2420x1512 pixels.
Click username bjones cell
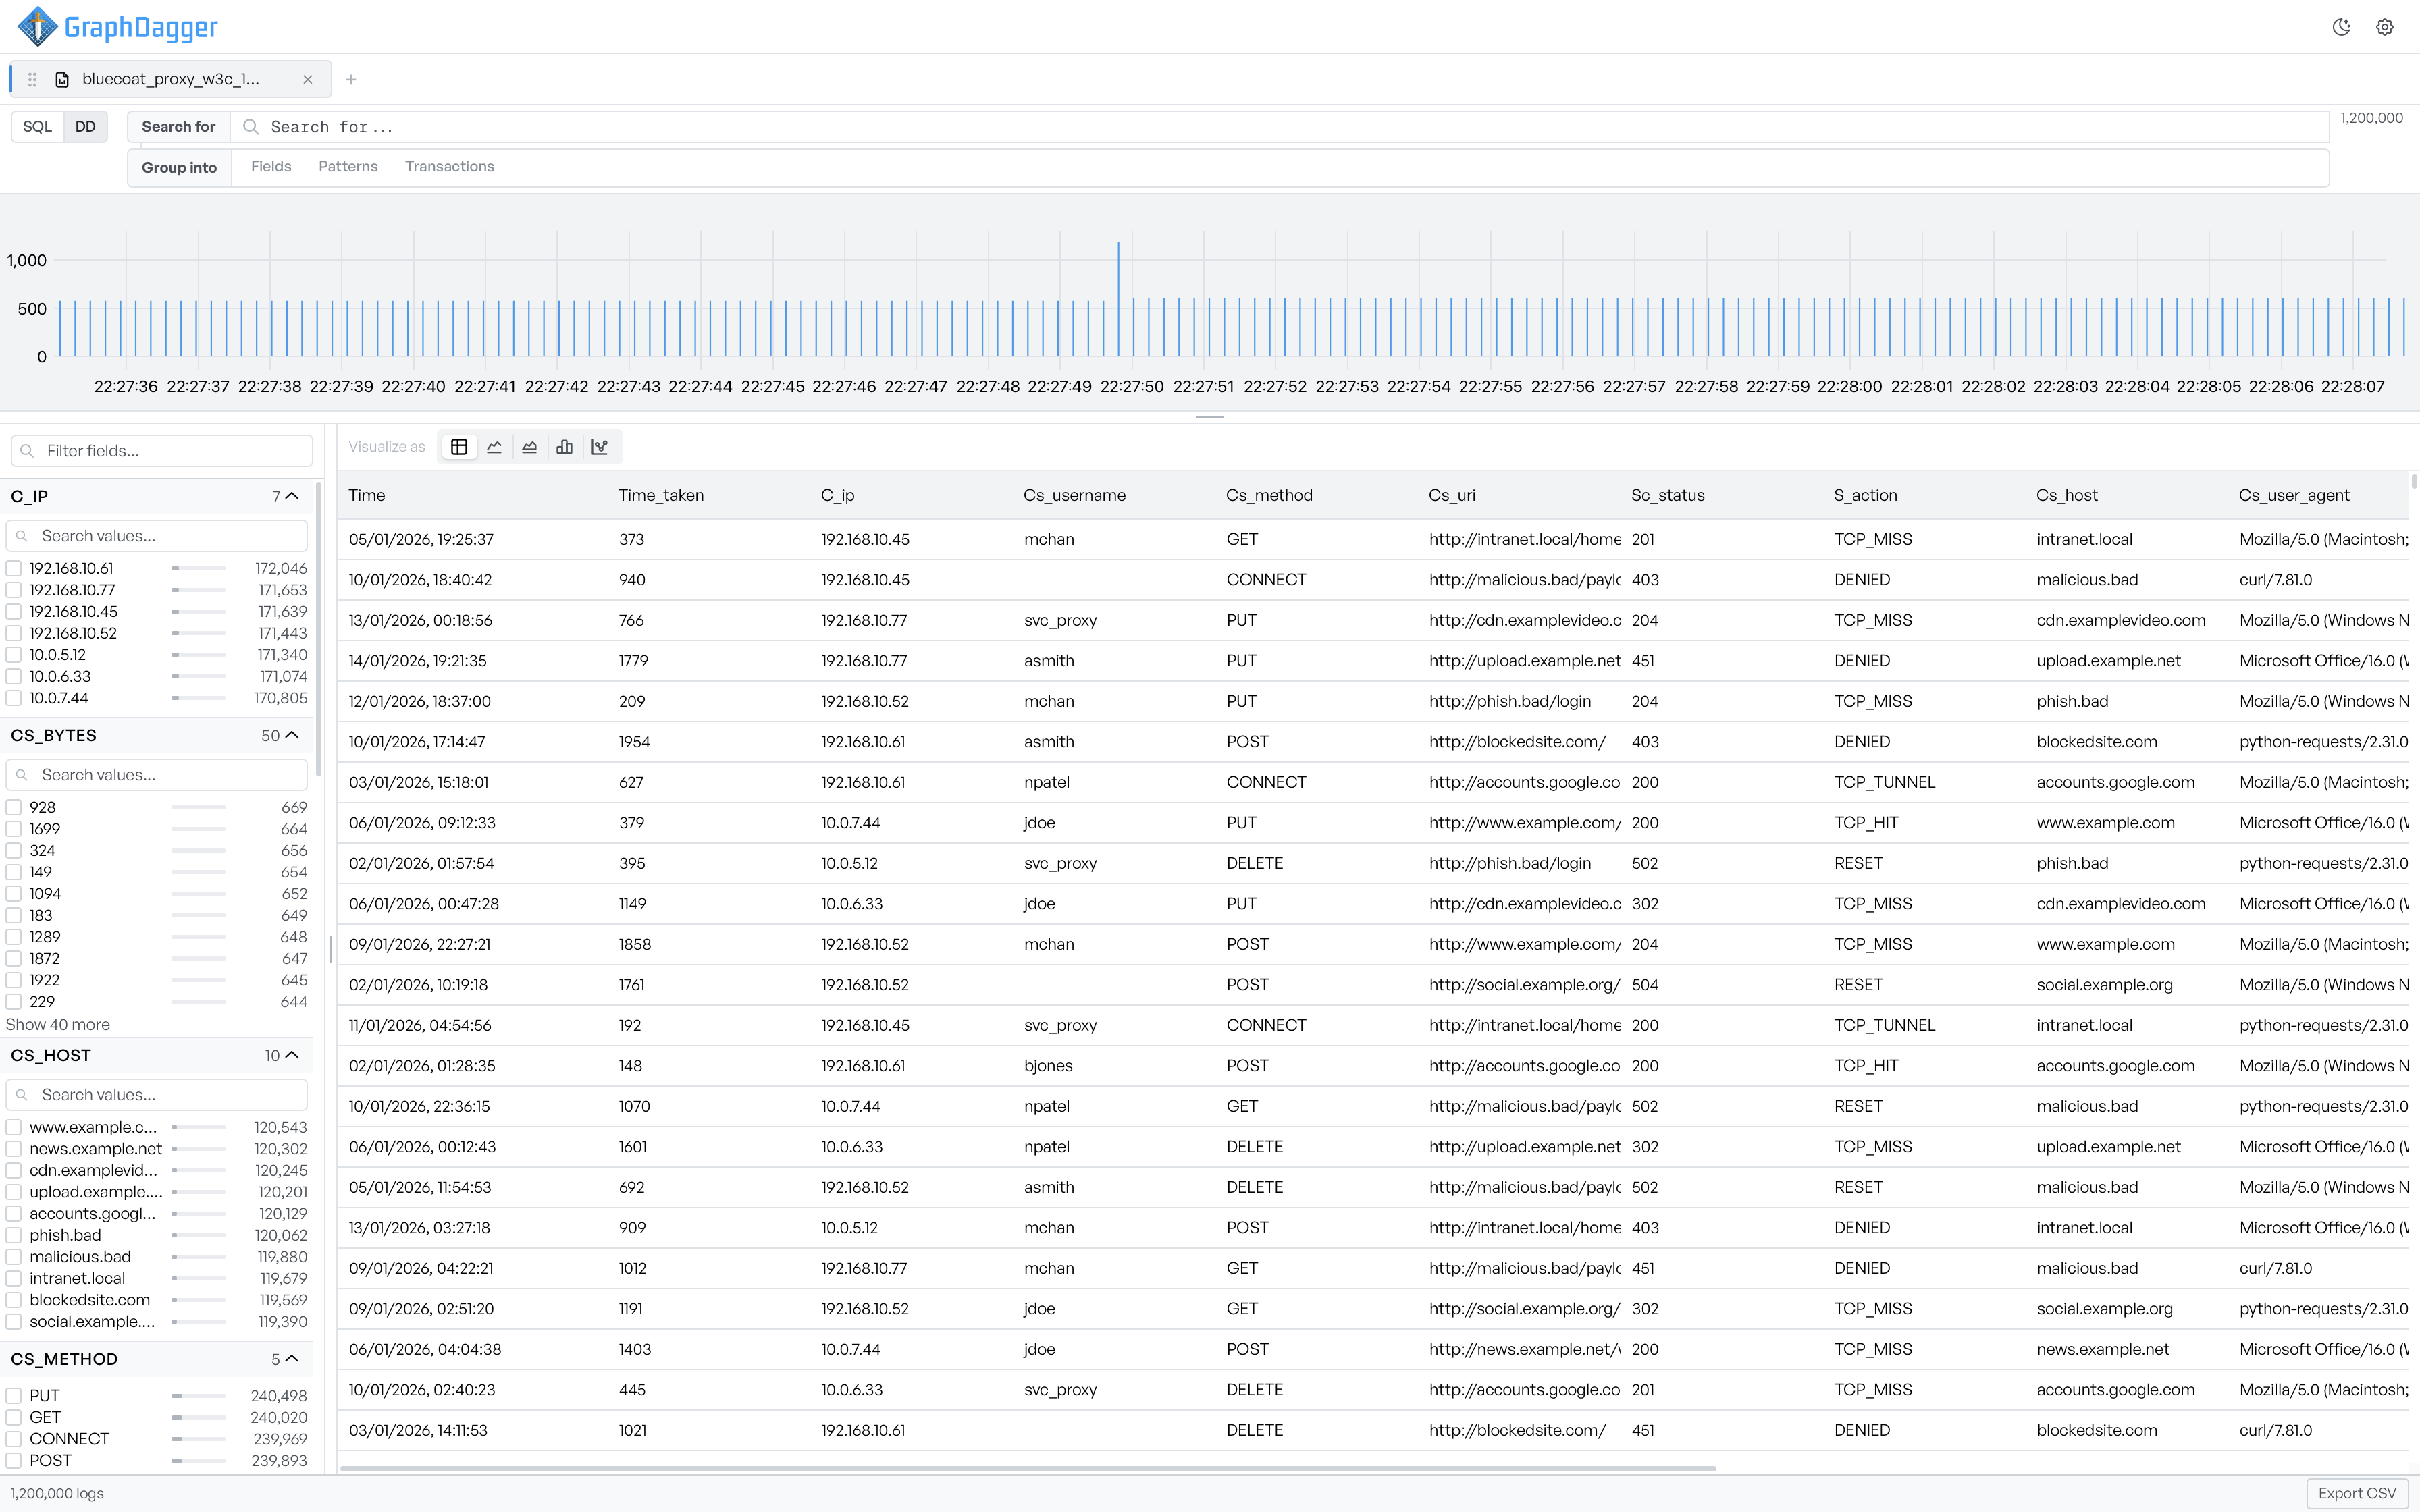[x=1048, y=1066]
